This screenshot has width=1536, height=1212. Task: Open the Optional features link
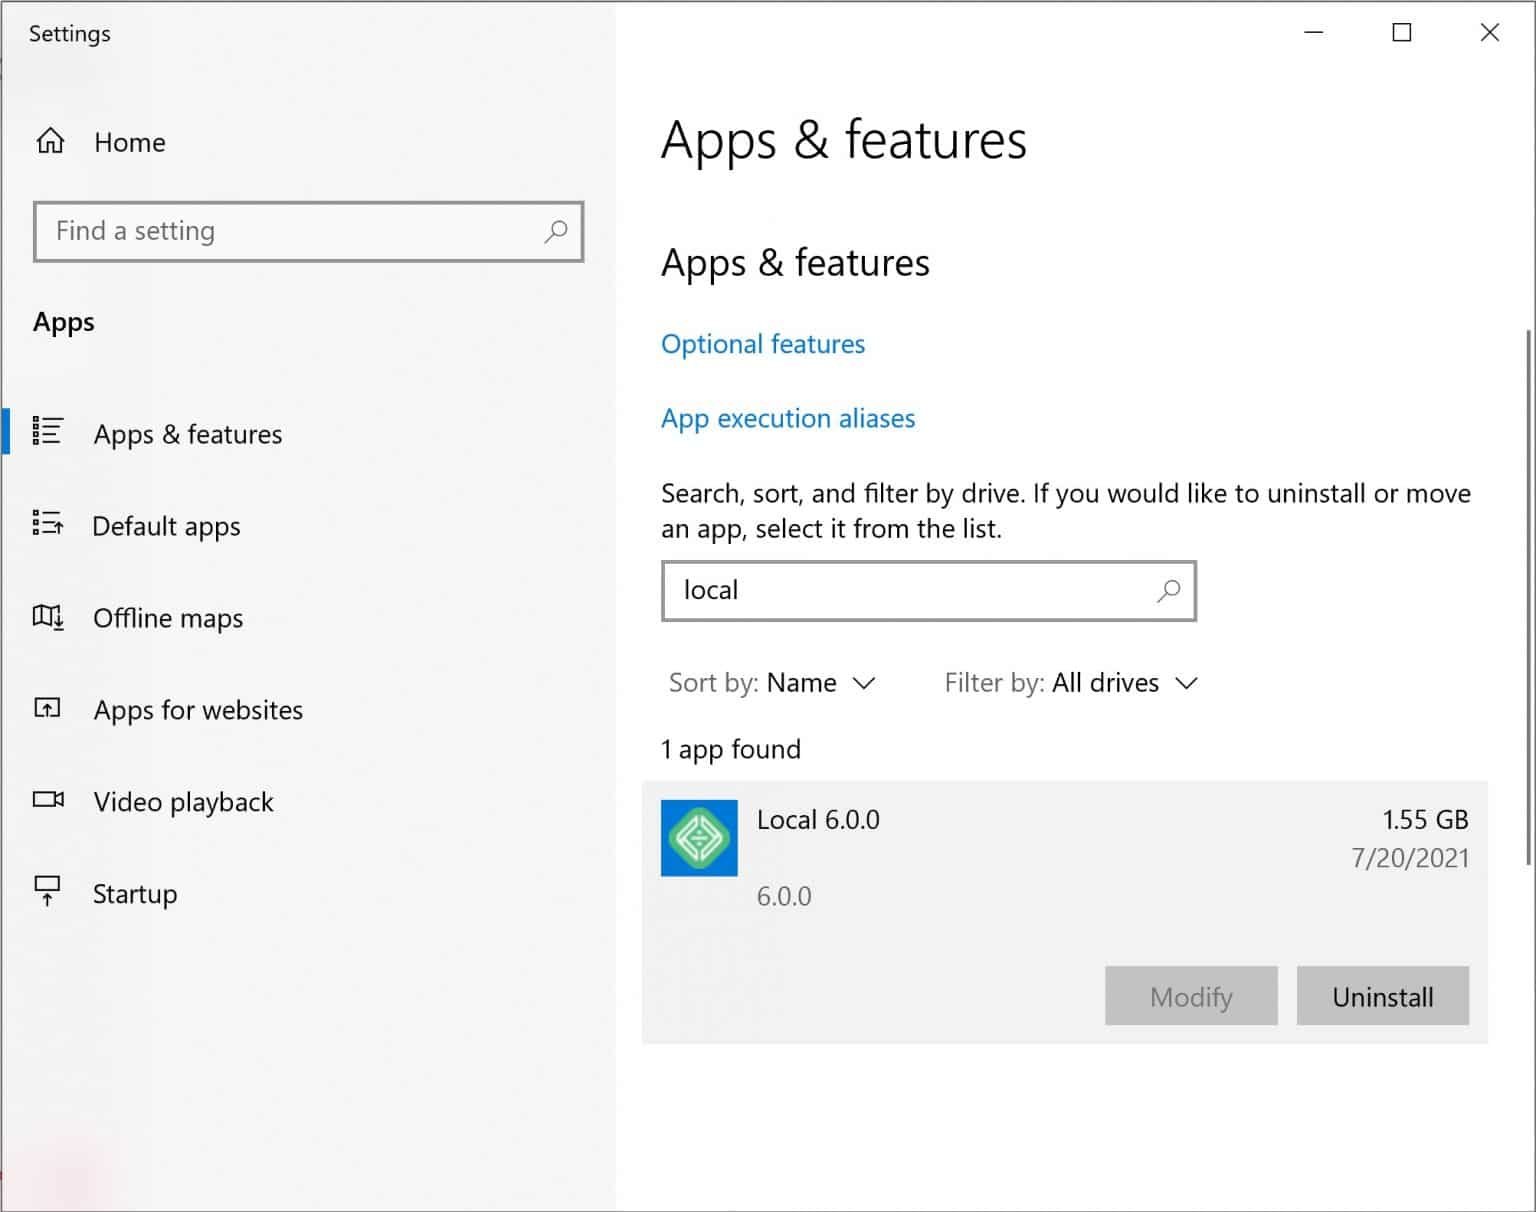(x=762, y=343)
